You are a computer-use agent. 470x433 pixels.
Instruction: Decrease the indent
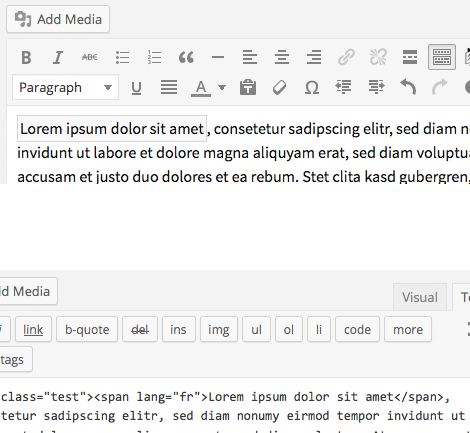pos(343,88)
